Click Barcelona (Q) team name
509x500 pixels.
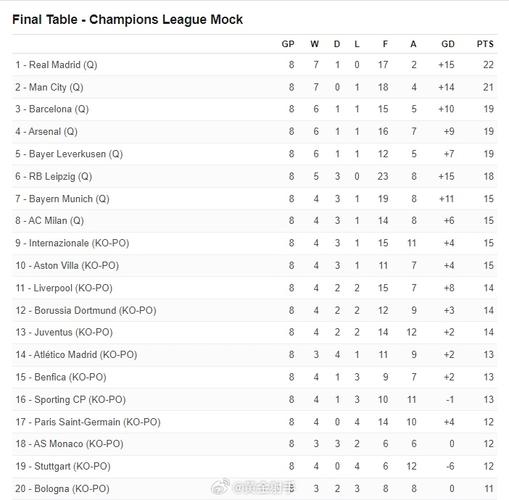point(52,109)
